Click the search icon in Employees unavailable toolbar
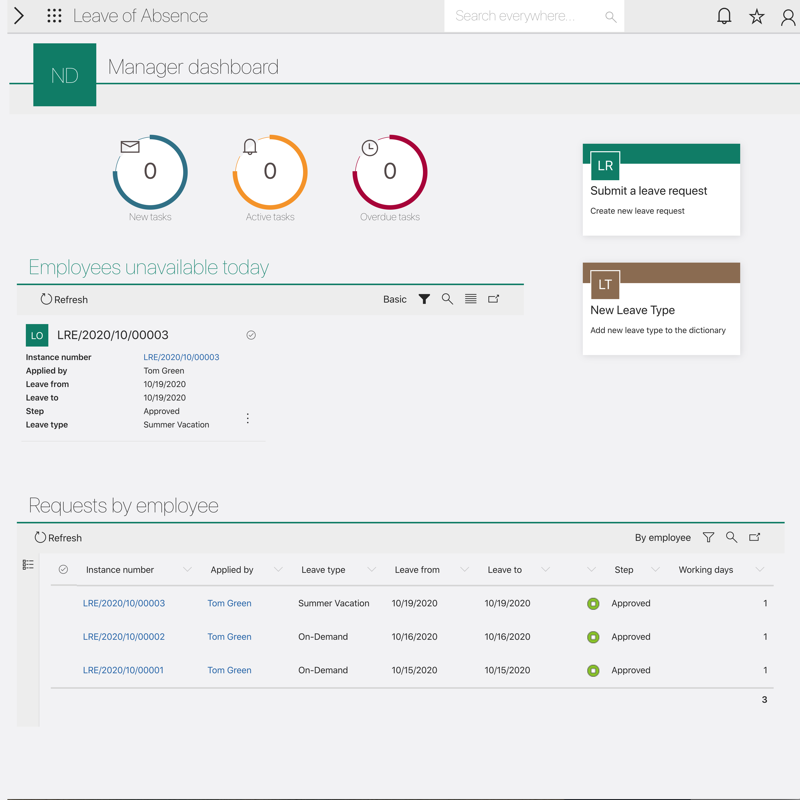Viewport: 800px width, 800px height. click(x=447, y=299)
